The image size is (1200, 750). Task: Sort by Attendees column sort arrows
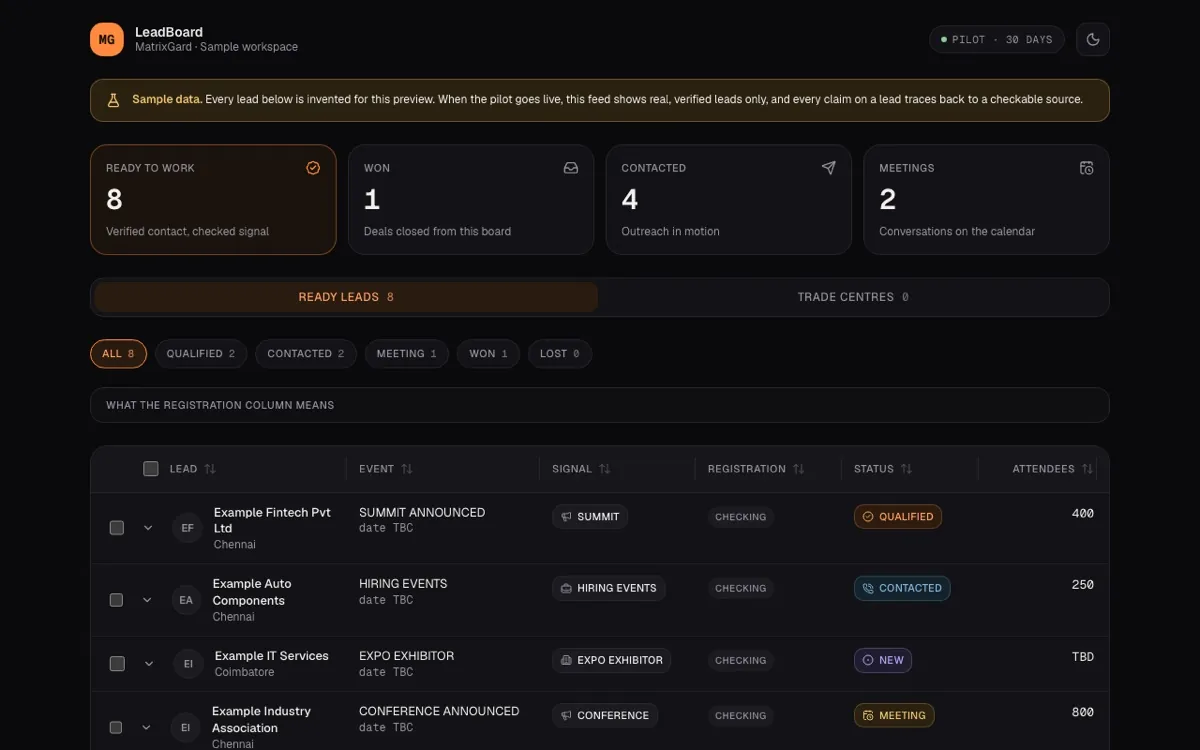[x=1087, y=469]
